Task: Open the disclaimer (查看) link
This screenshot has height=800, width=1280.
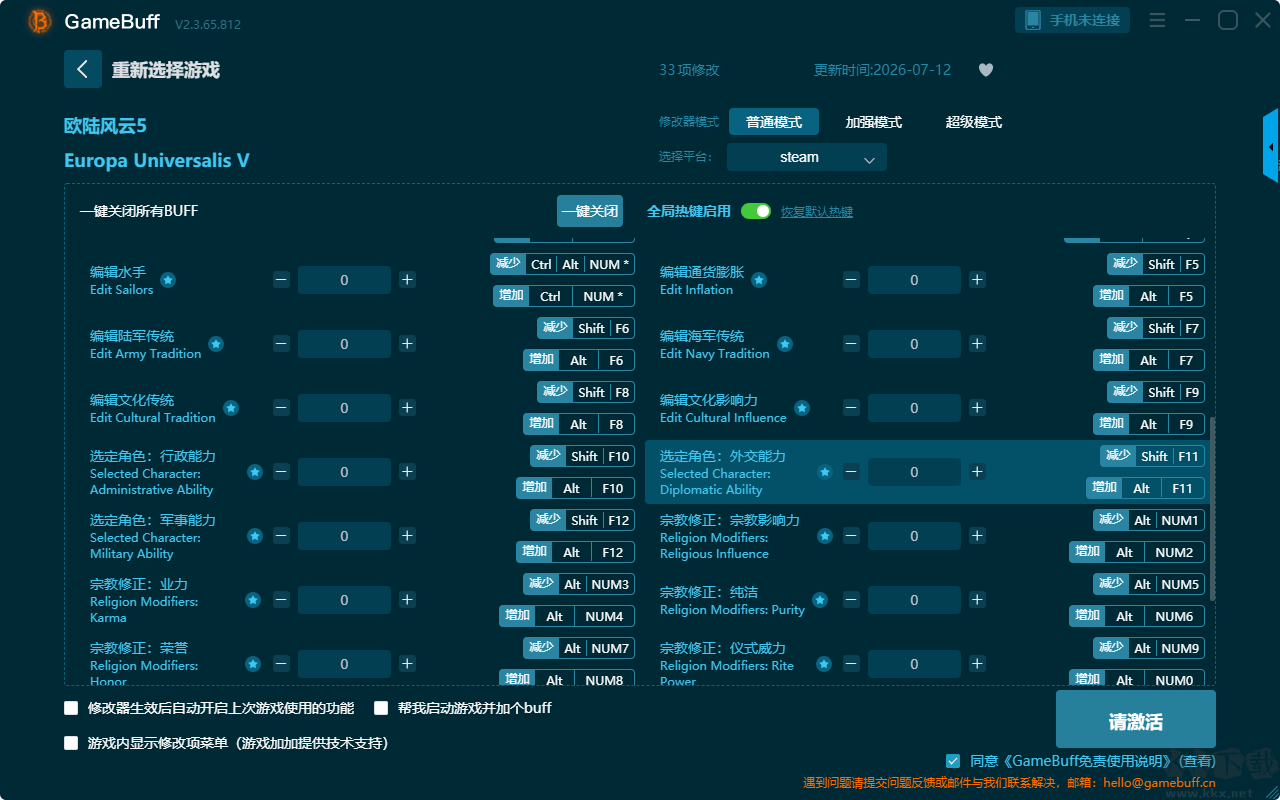Action: click(1195, 761)
